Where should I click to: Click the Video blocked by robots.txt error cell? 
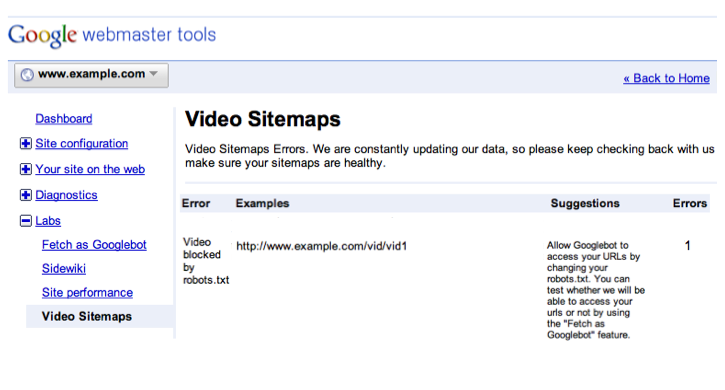[206, 261]
